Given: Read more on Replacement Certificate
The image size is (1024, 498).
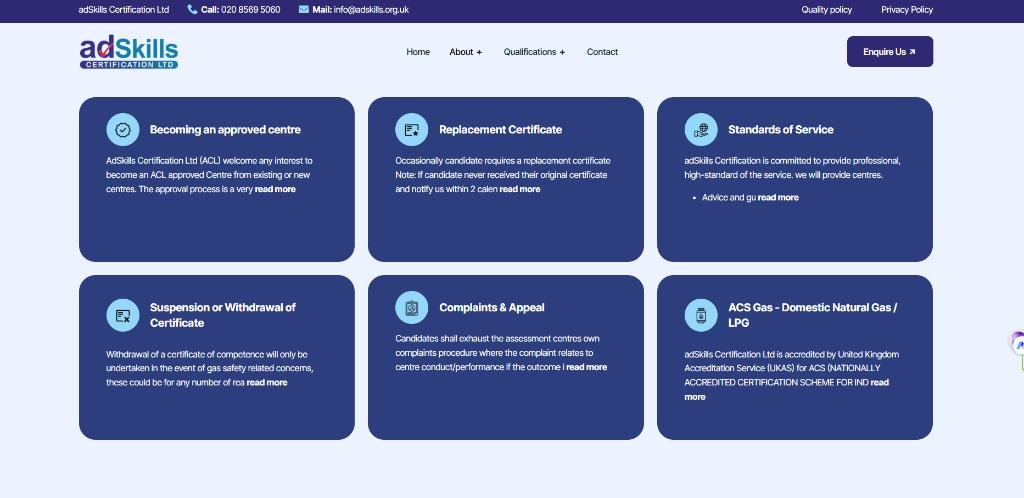Looking at the screenshot, I should click(520, 189).
